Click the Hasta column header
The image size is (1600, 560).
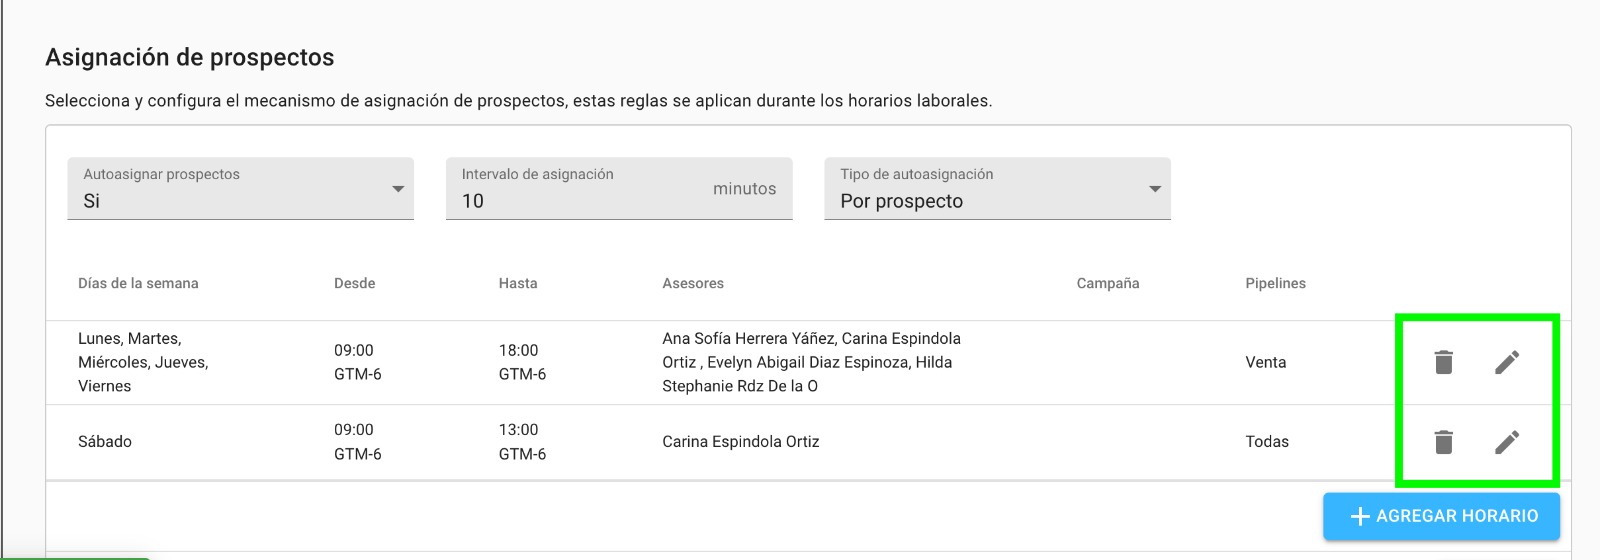[518, 283]
